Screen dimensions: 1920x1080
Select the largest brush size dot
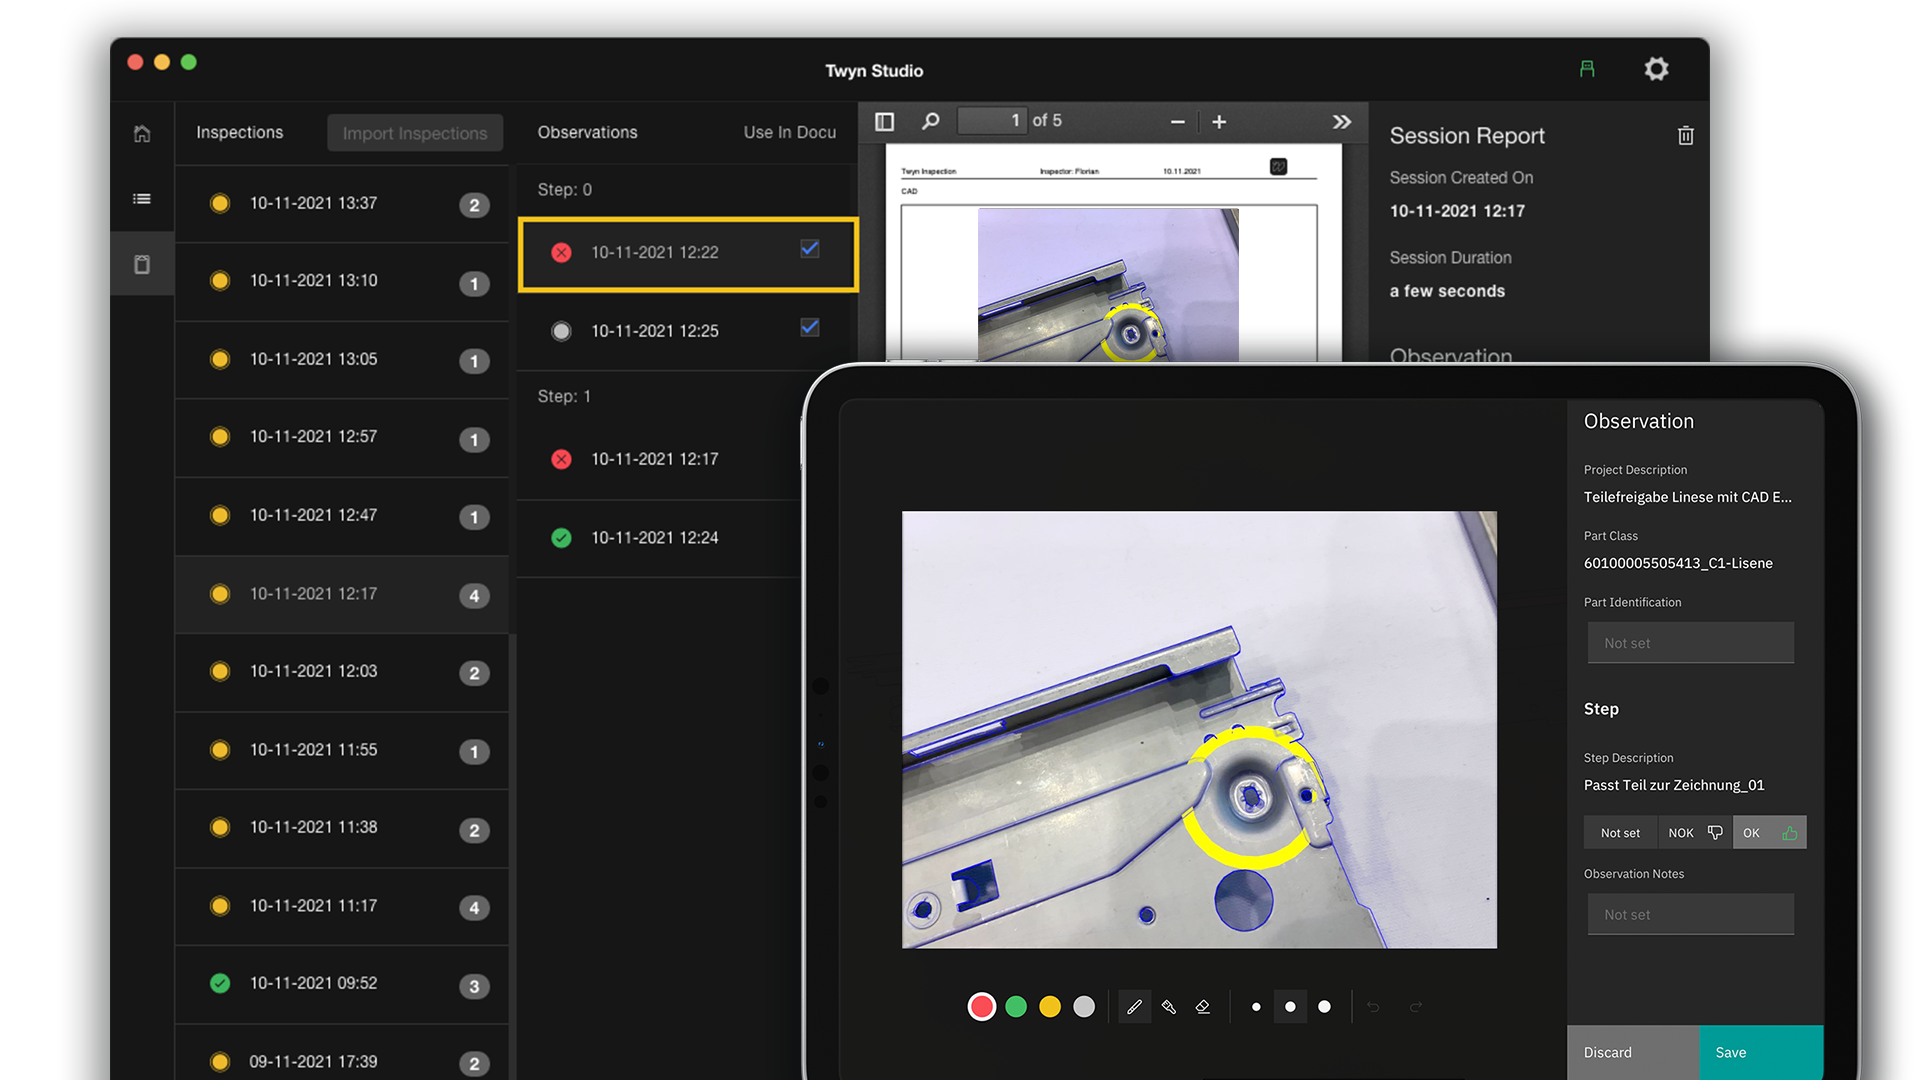coord(1324,1007)
